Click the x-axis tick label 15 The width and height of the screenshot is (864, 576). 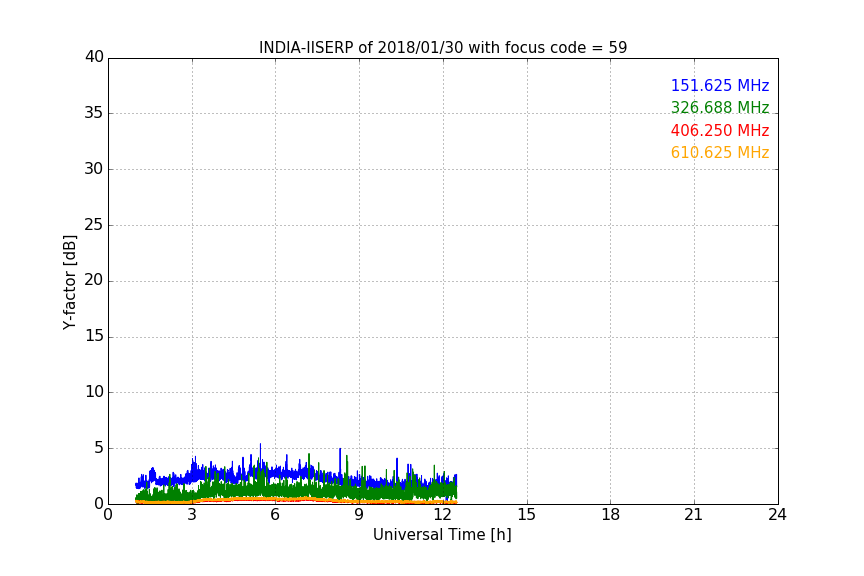pyautogui.click(x=527, y=515)
